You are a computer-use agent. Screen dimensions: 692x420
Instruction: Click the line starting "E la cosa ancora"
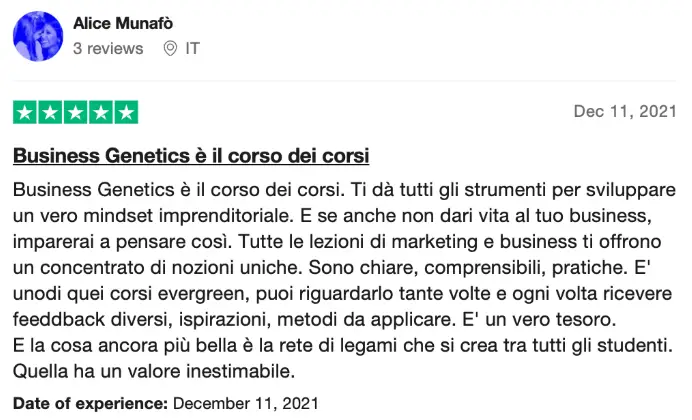coord(340,344)
